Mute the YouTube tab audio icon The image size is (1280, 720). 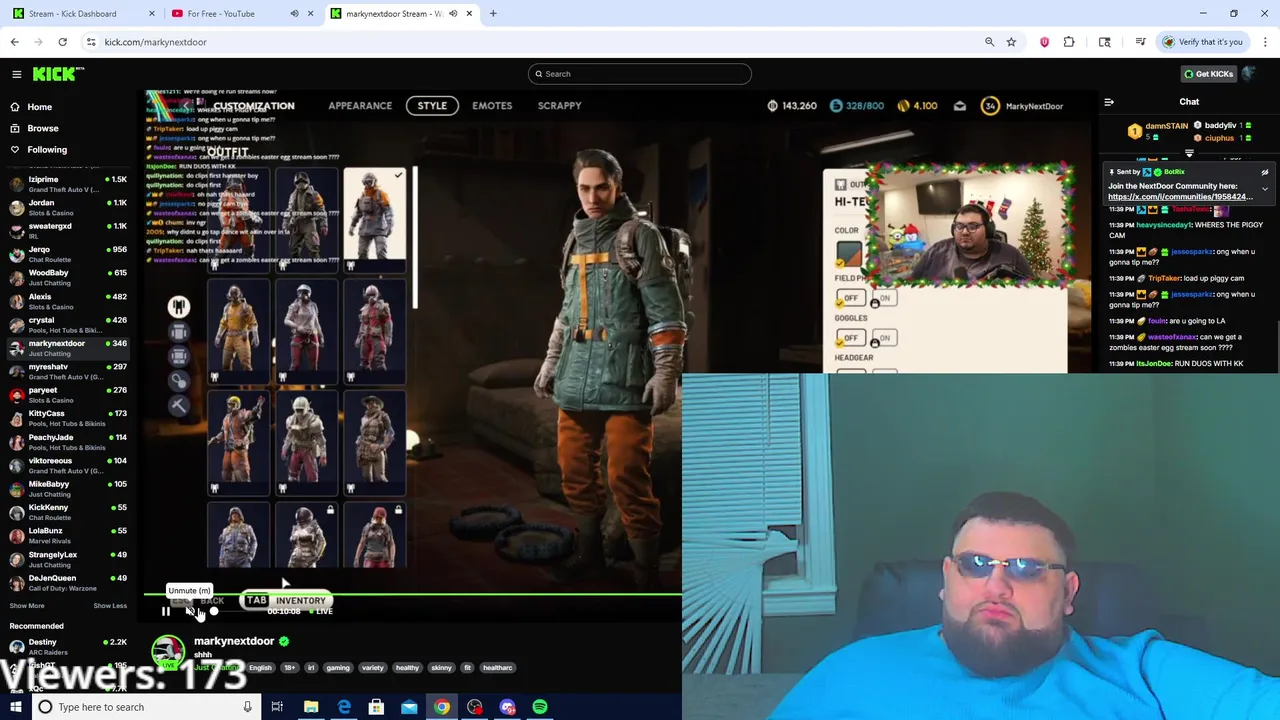coord(294,14)
